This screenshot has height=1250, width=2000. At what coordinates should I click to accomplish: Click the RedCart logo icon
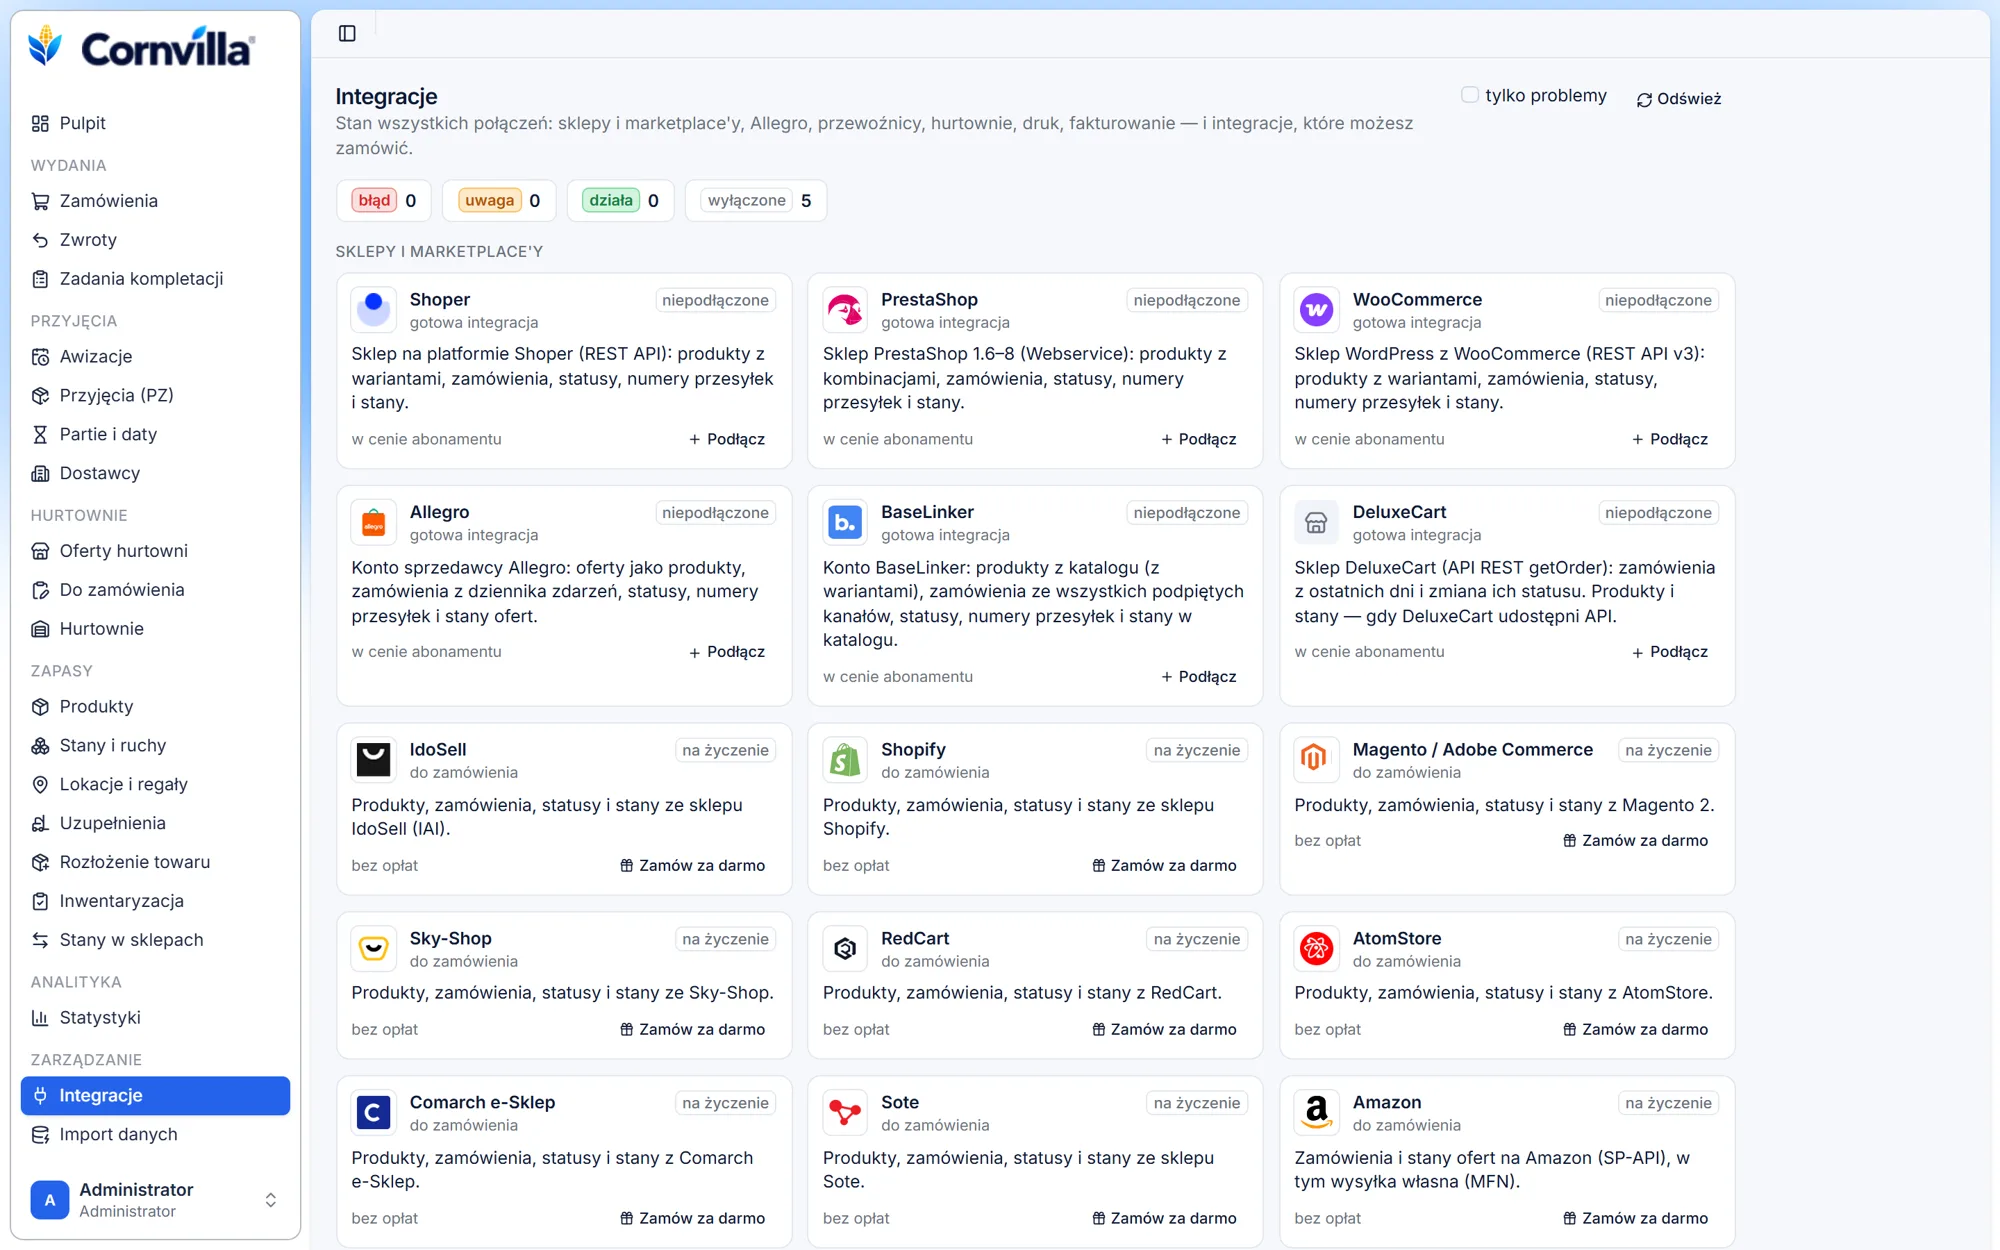845,949
